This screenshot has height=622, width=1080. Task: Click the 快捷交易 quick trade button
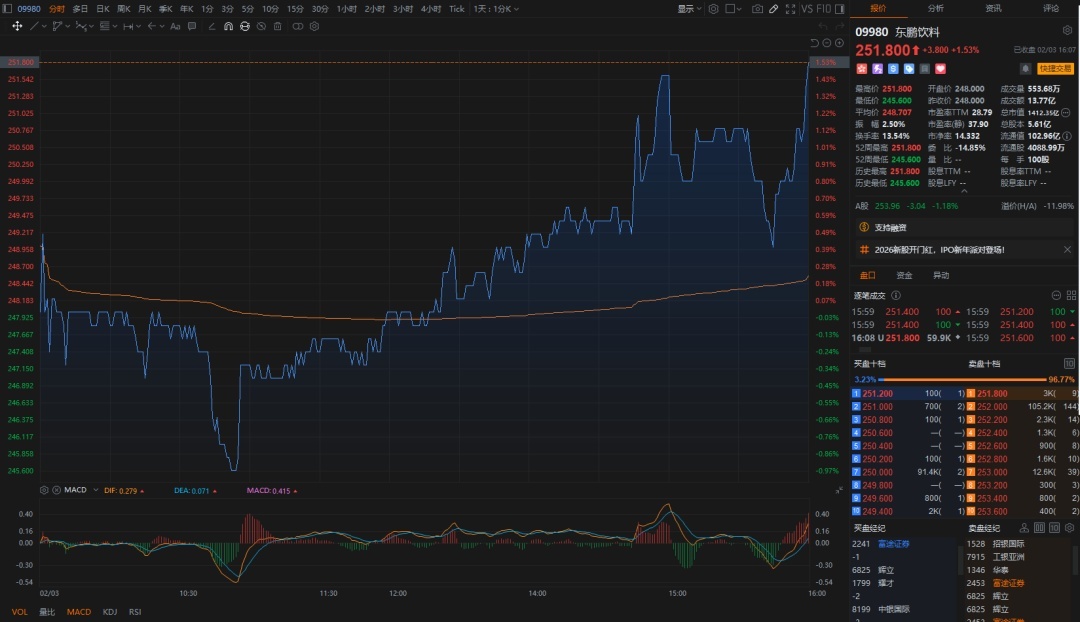[x=1055, y=69]
